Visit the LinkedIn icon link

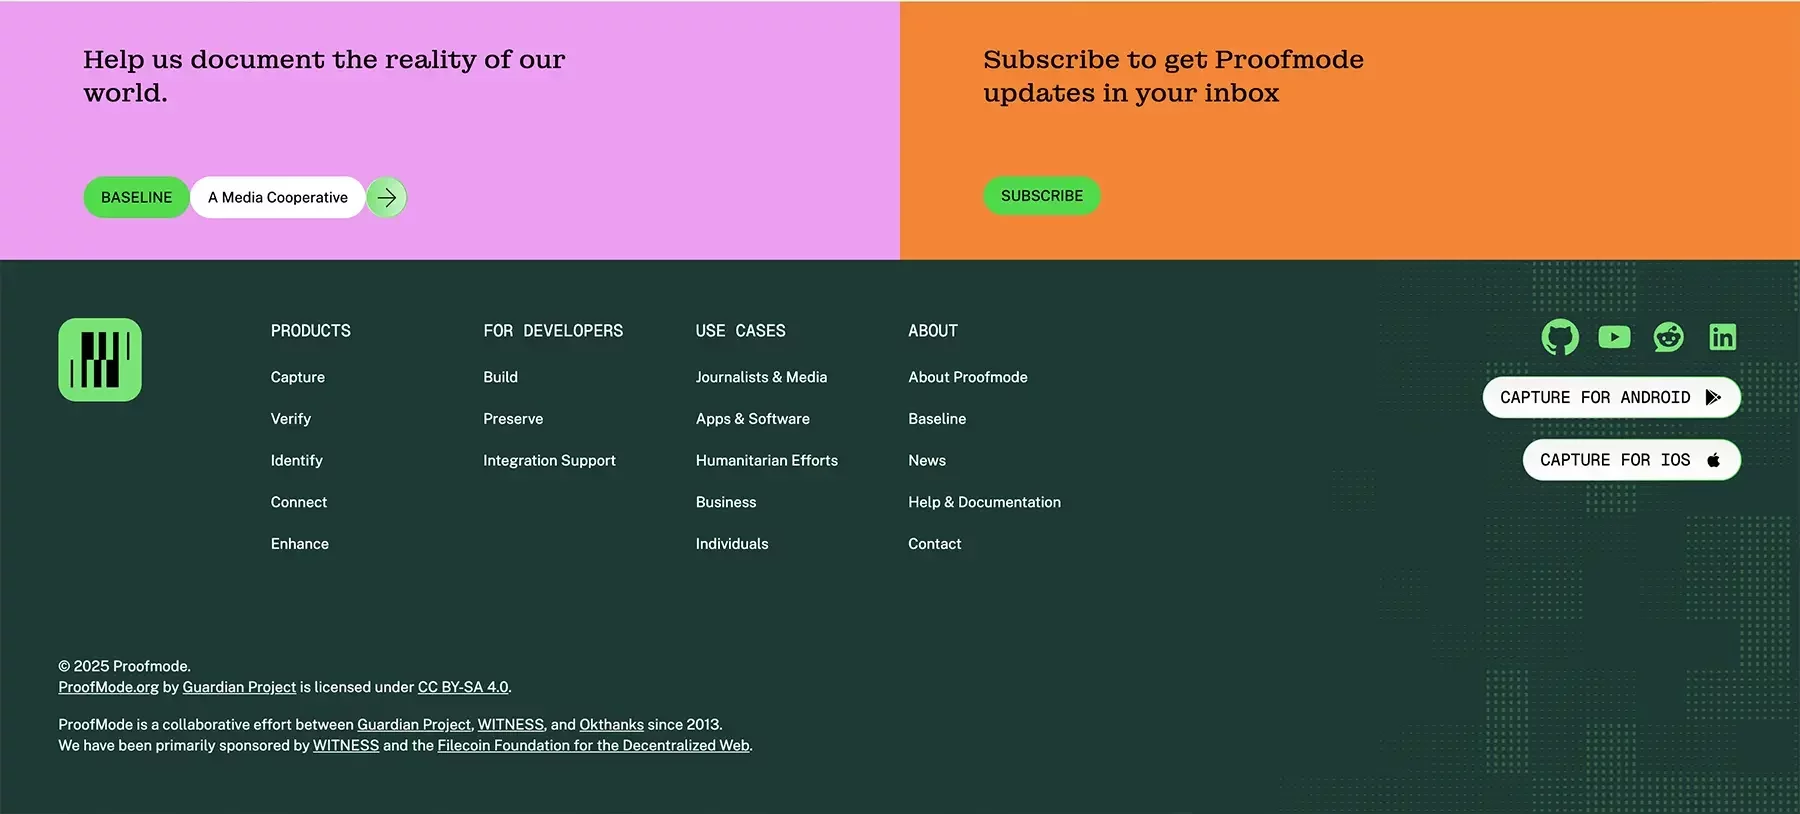[1722, 338]
